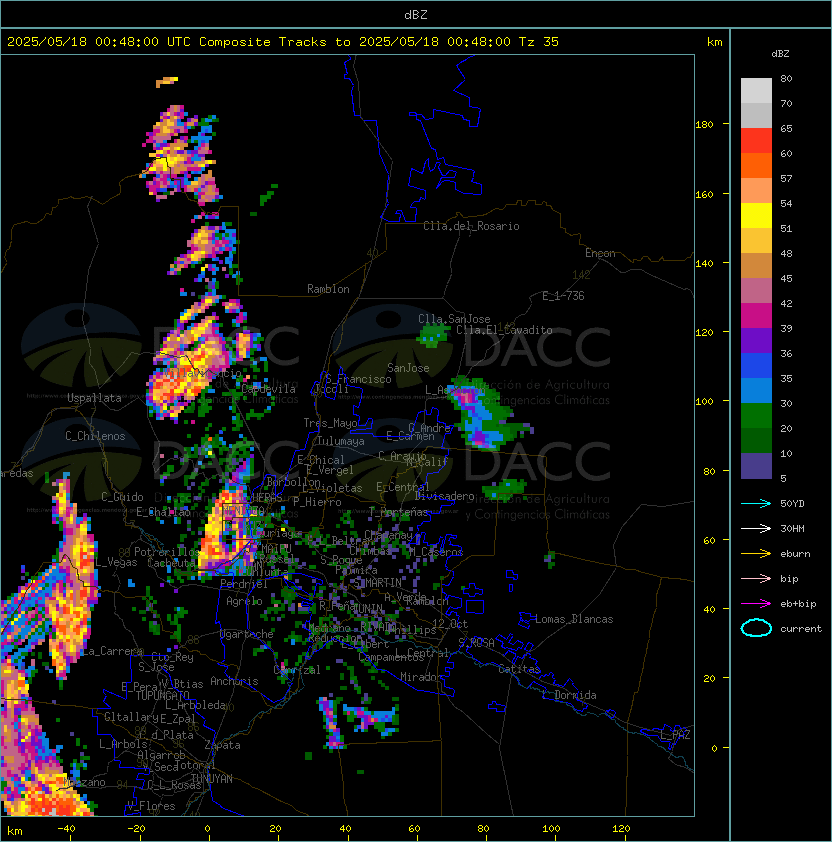
Task: Pick the bright yellow 51-54 dBZ swatch
Action: pos(756,215)
